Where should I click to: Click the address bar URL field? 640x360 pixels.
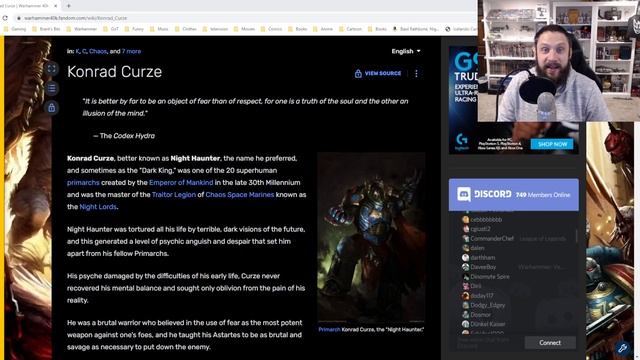245,18
